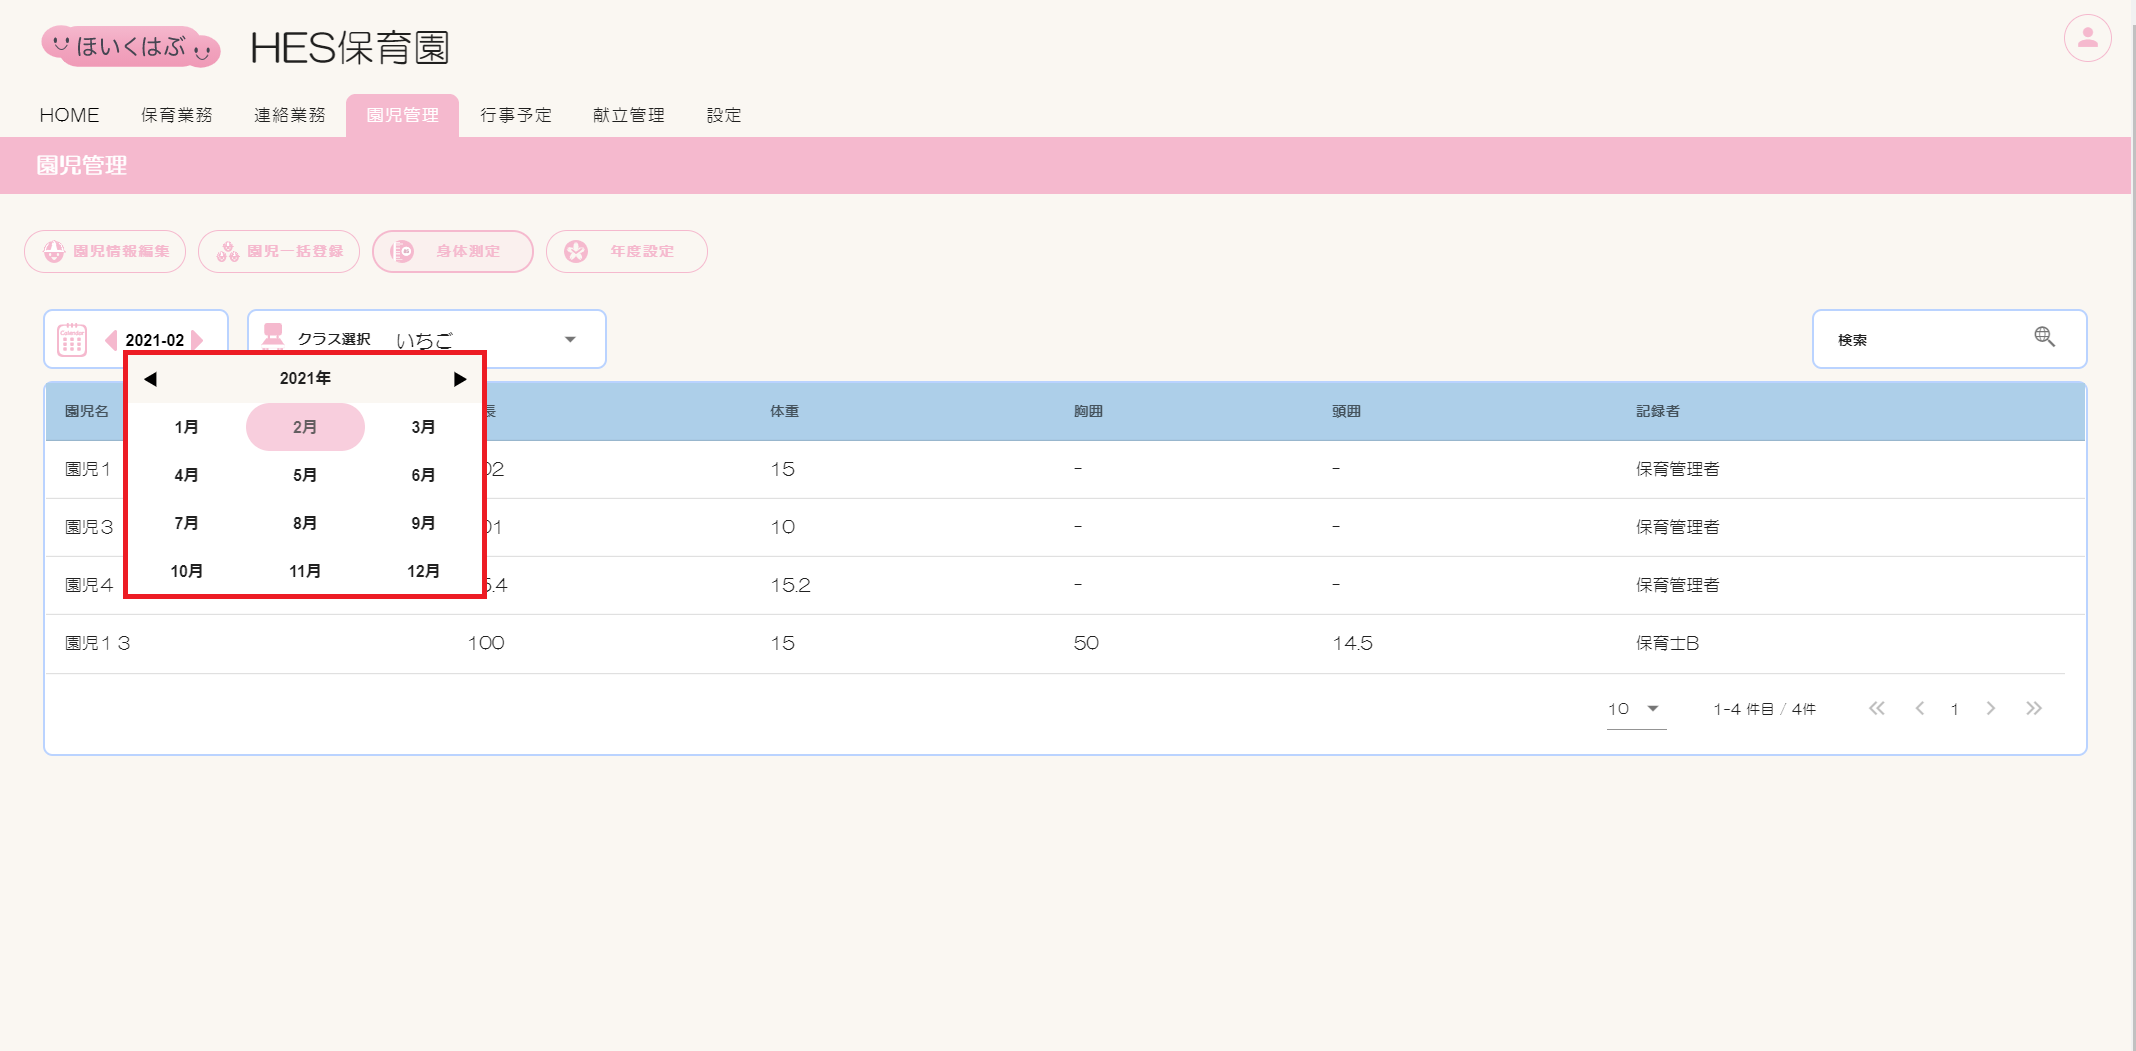Open rows-per-page dropdown showing 10
Viewport: 2136px width, 1051px height.
click(x=1634, y=709)
